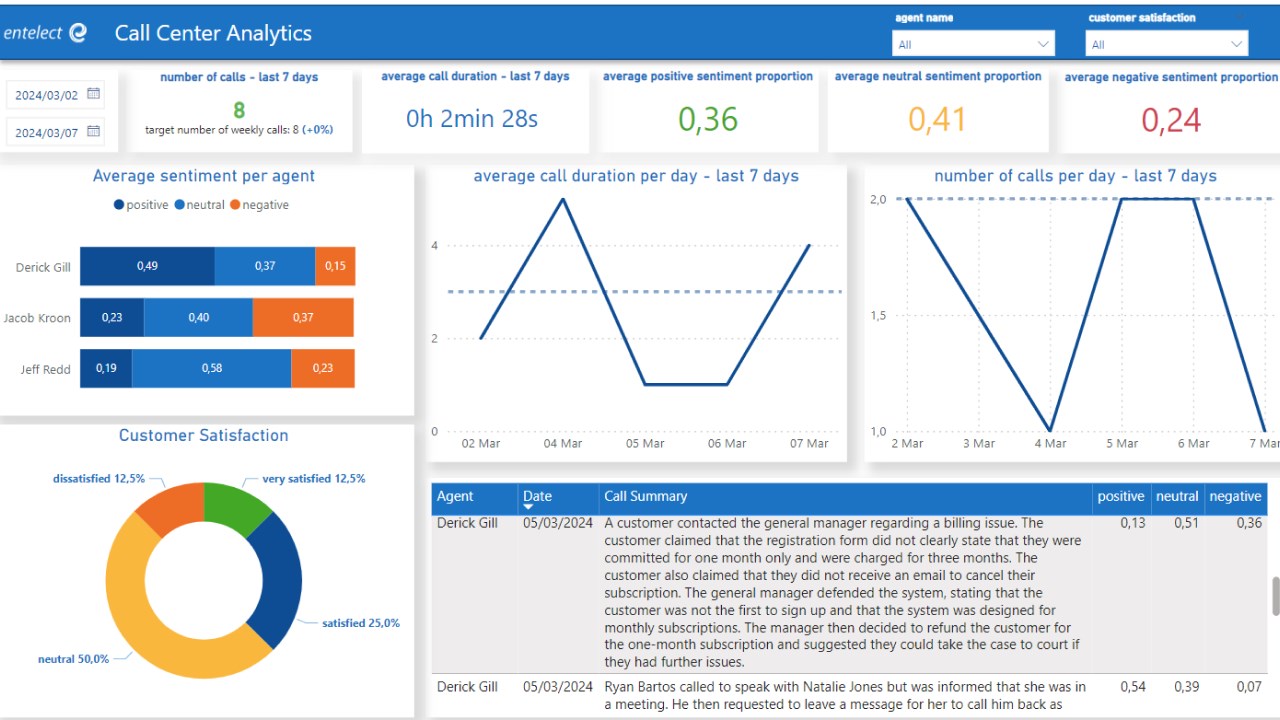1280x720 pixels.
Task: Click the Customer Satisfaction chart title
Action: (204, 436)
